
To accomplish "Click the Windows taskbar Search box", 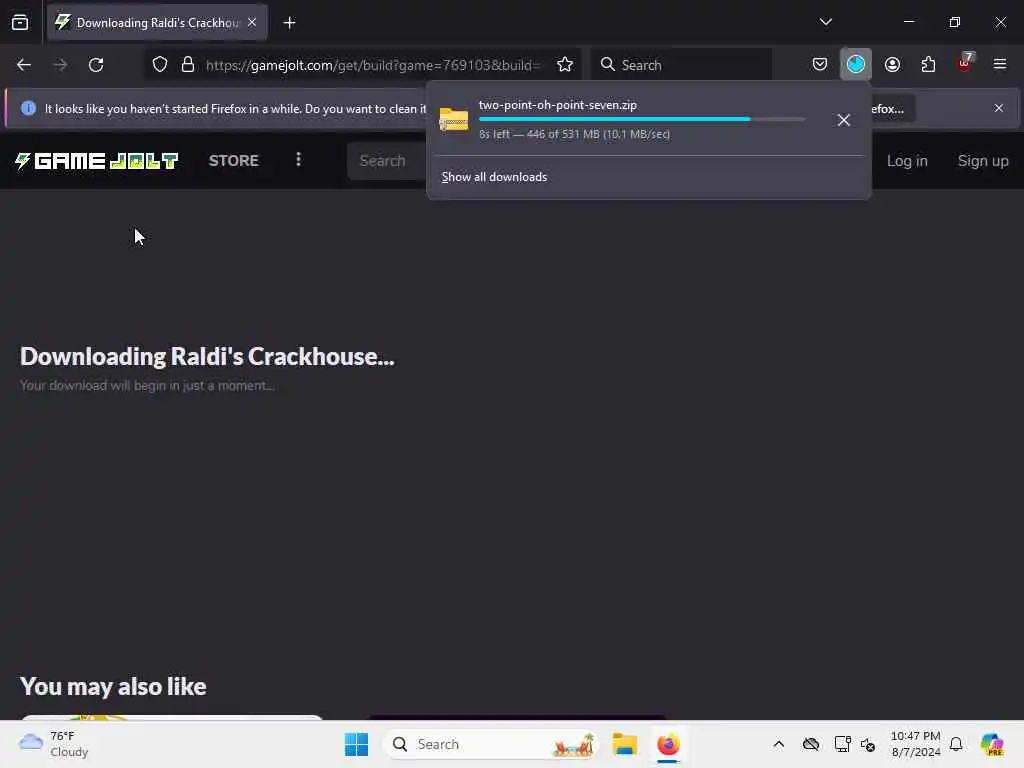I will click(490, 744).
